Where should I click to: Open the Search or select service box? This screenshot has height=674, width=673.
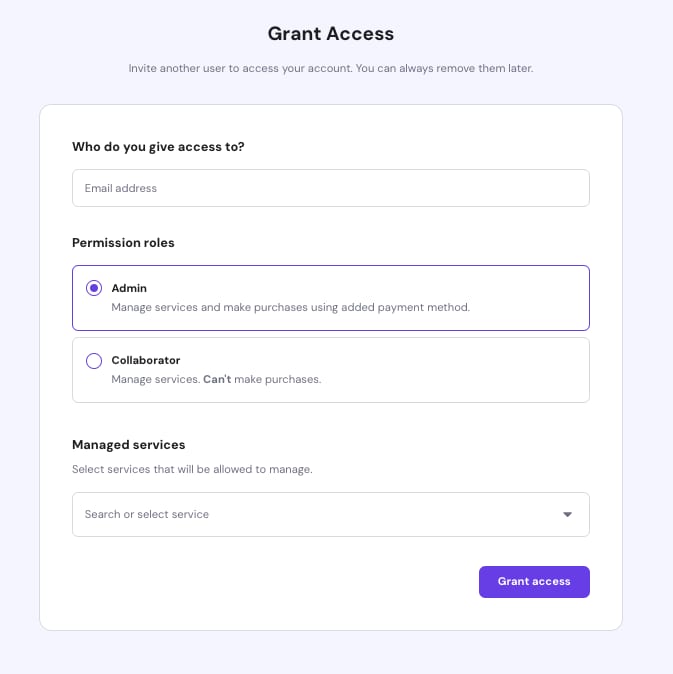point(330,514)
